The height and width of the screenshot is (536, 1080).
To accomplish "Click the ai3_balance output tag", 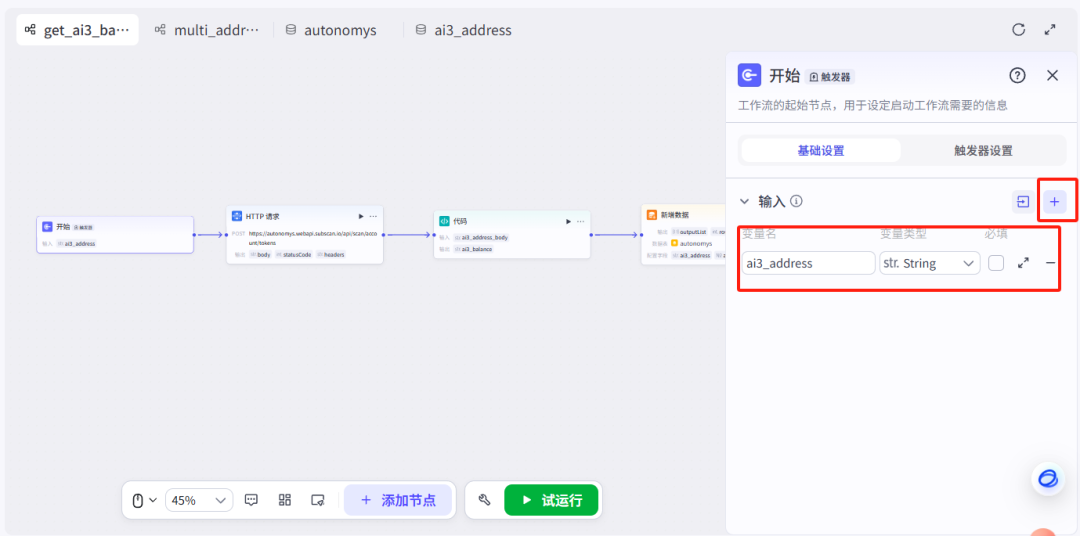I will pyautogui.click(x=473, y=249).
